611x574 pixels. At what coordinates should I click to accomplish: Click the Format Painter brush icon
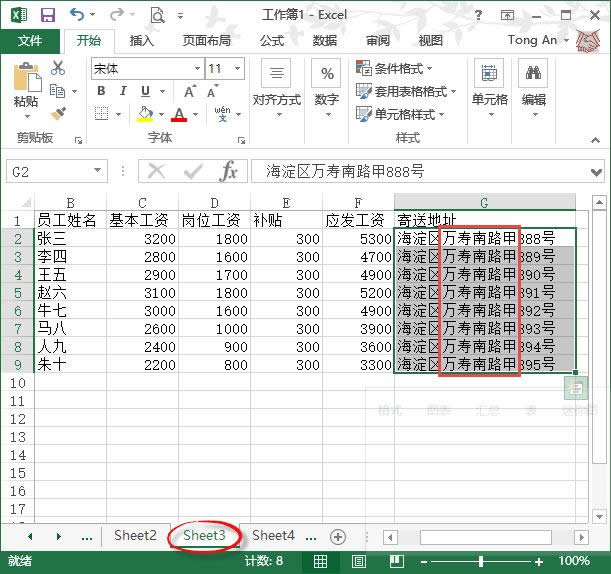pos(58,113)
